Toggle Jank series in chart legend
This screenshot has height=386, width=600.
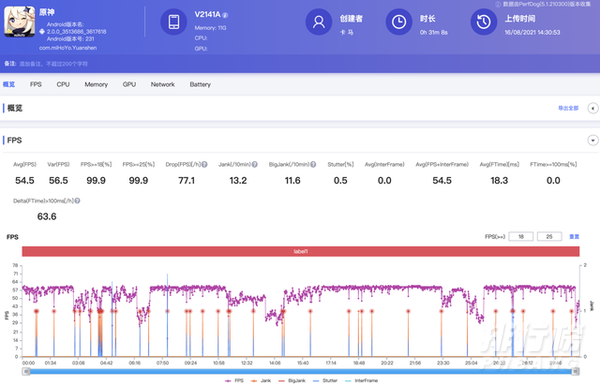click(261, 381)
